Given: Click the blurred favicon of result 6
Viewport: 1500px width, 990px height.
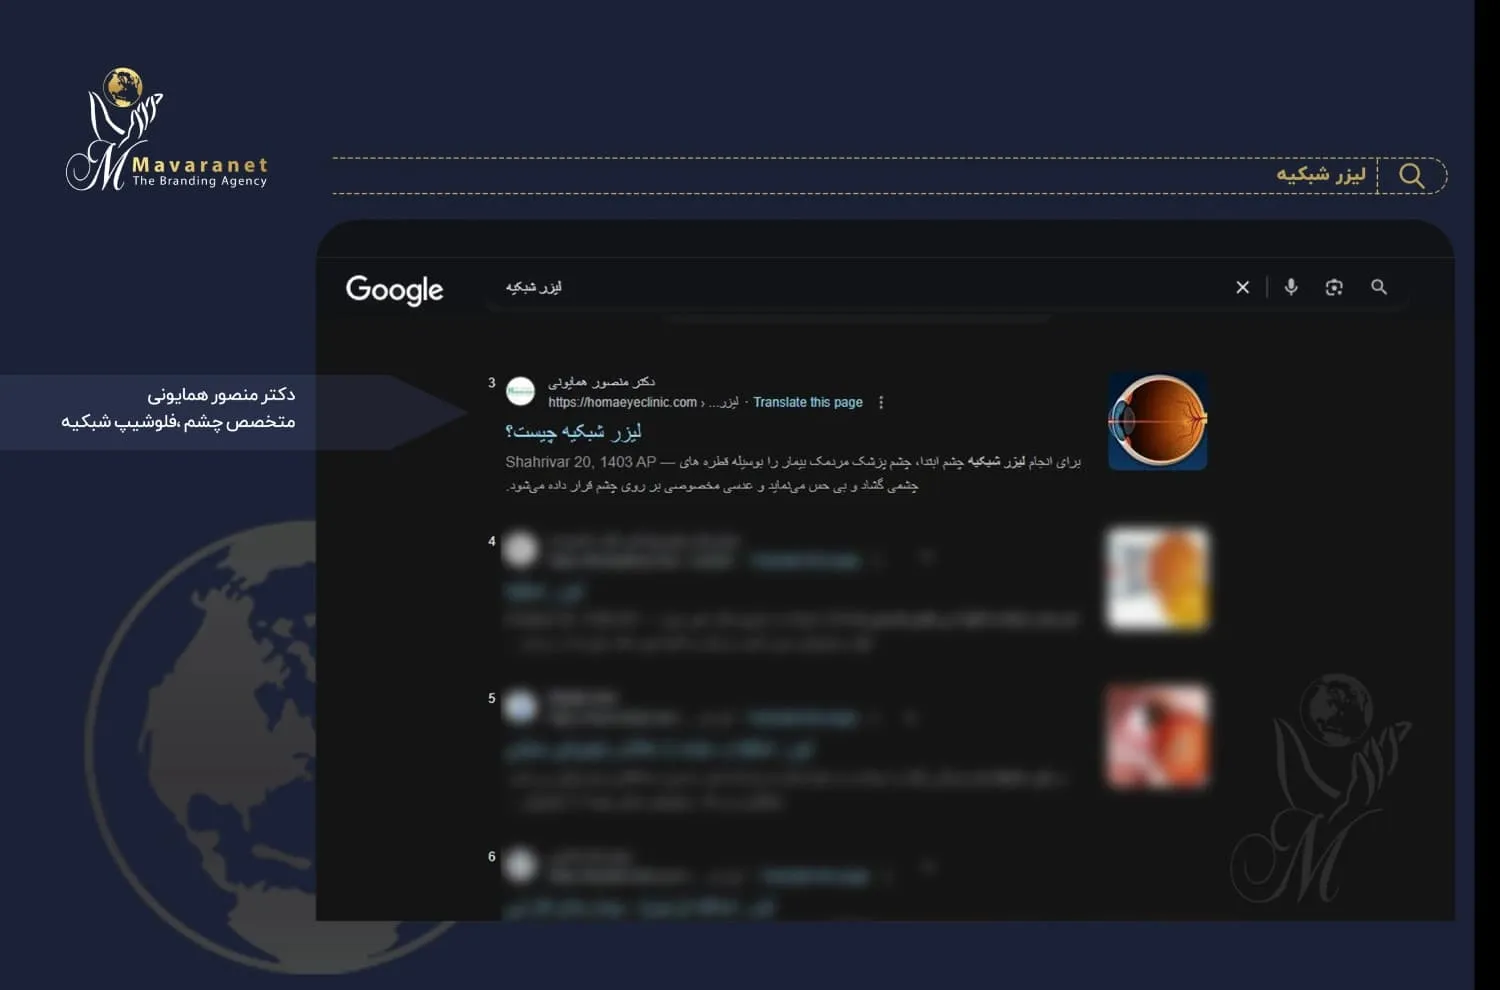Looking at the screenshot, I should [x=520, y=865].
